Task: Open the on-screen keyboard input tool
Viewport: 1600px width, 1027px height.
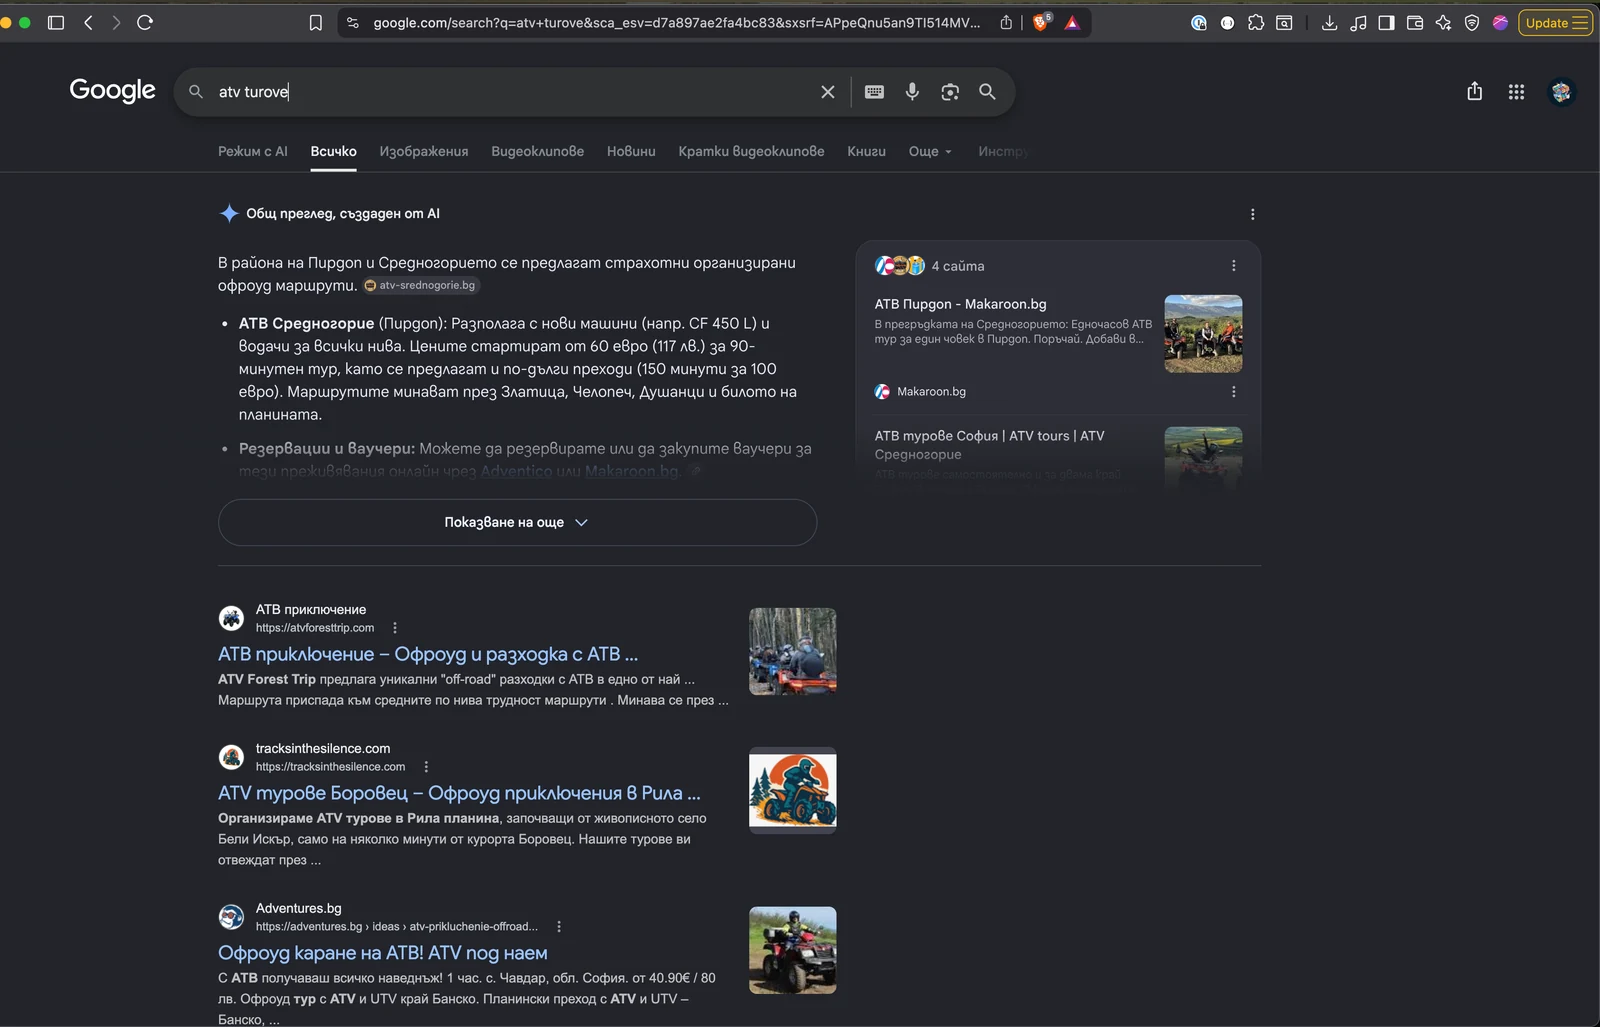Action: tap(874, 91)
